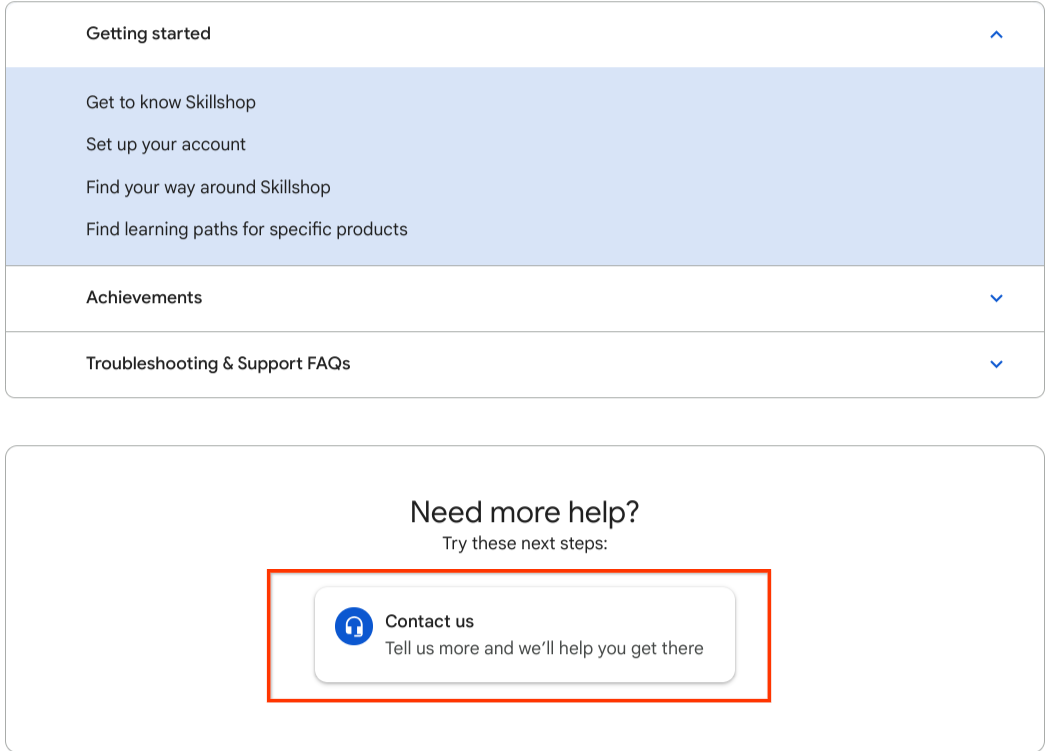Viewport: 1048px width, 751px height.
Task: Collapse the Getting started section chevron
Action: click(x=996, y=35)
